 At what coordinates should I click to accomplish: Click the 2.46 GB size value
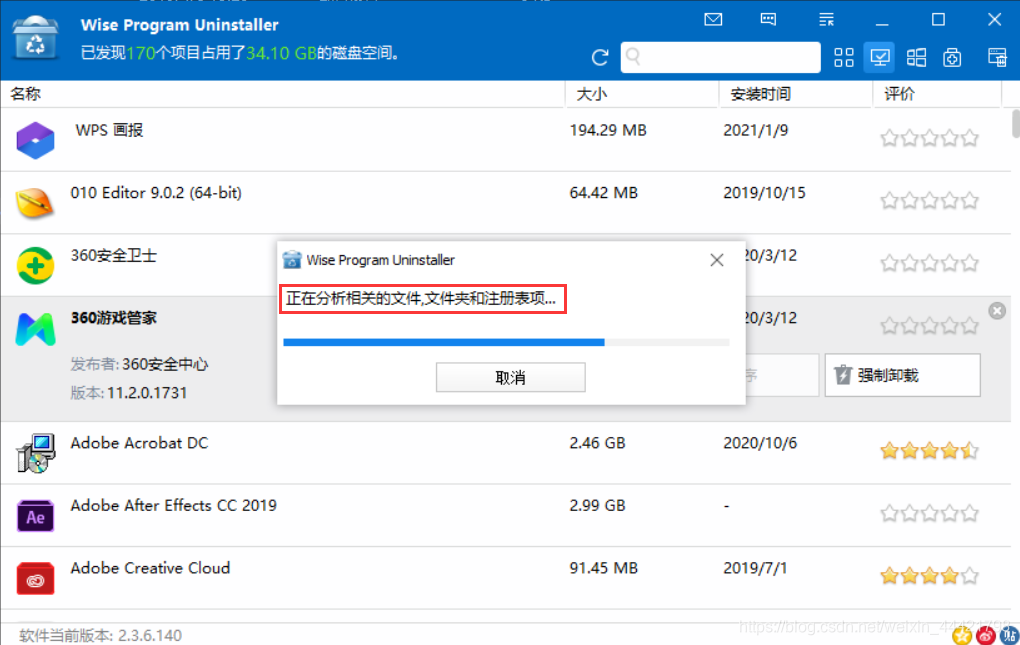coord(597,443)
